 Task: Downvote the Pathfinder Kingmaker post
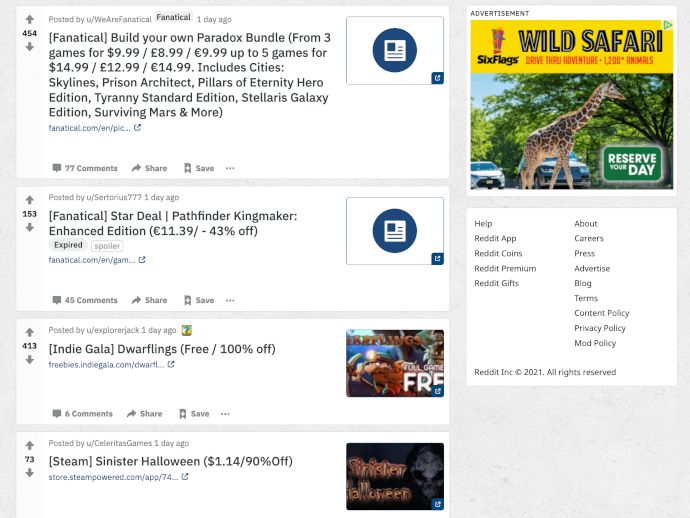click(x=29, y=227)
